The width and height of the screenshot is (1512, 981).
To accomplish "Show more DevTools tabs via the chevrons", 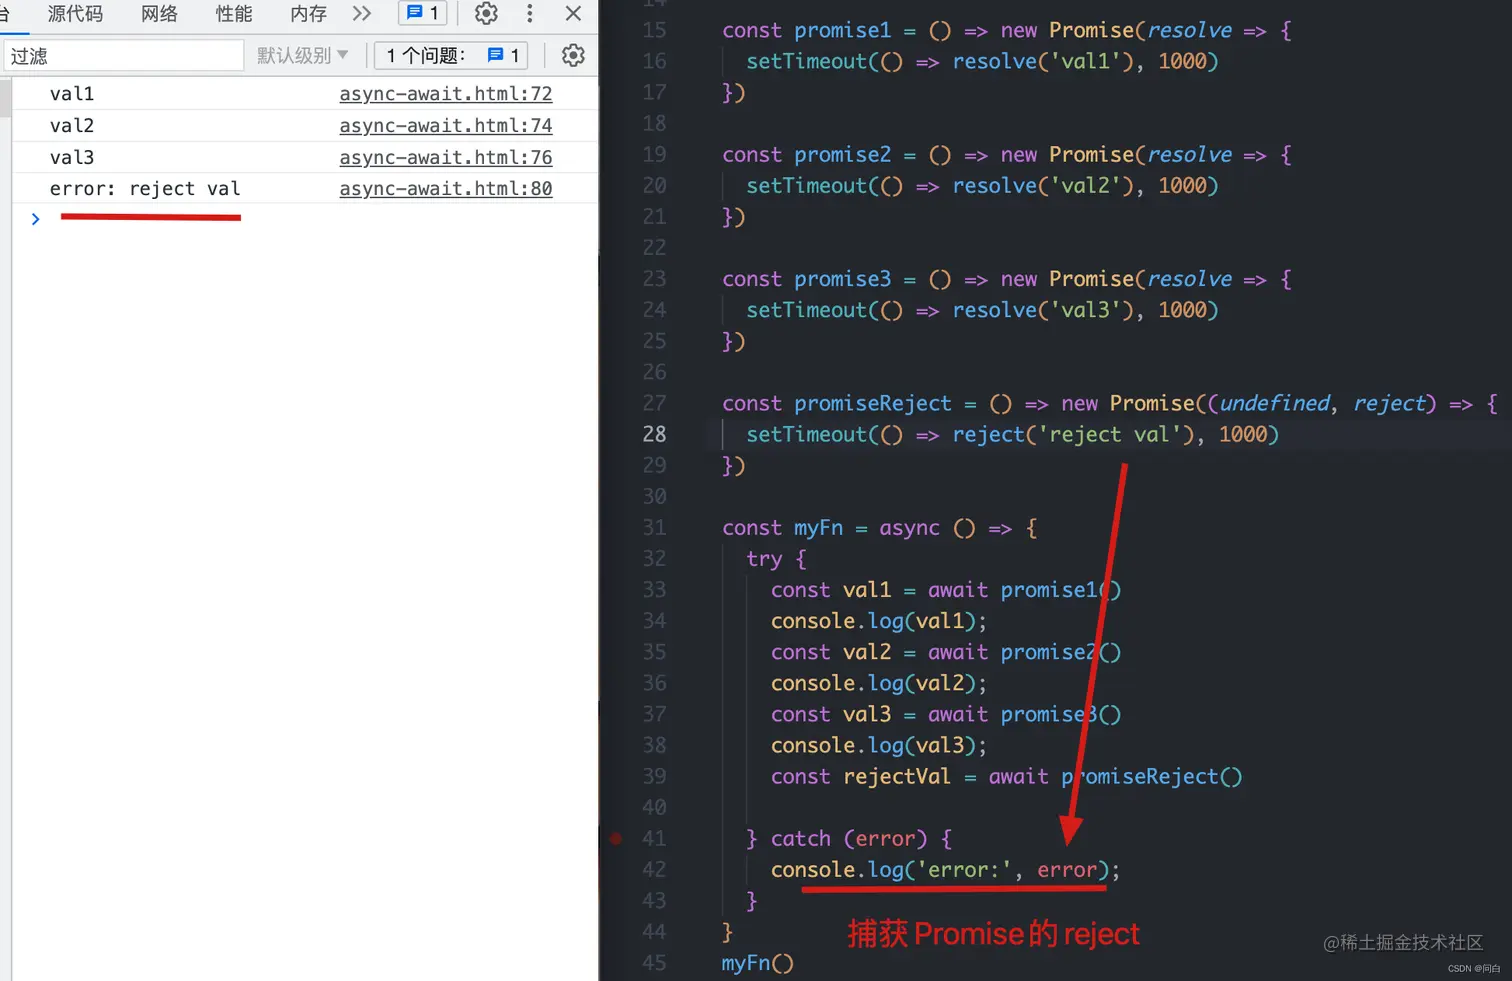I will pos(362,14).
